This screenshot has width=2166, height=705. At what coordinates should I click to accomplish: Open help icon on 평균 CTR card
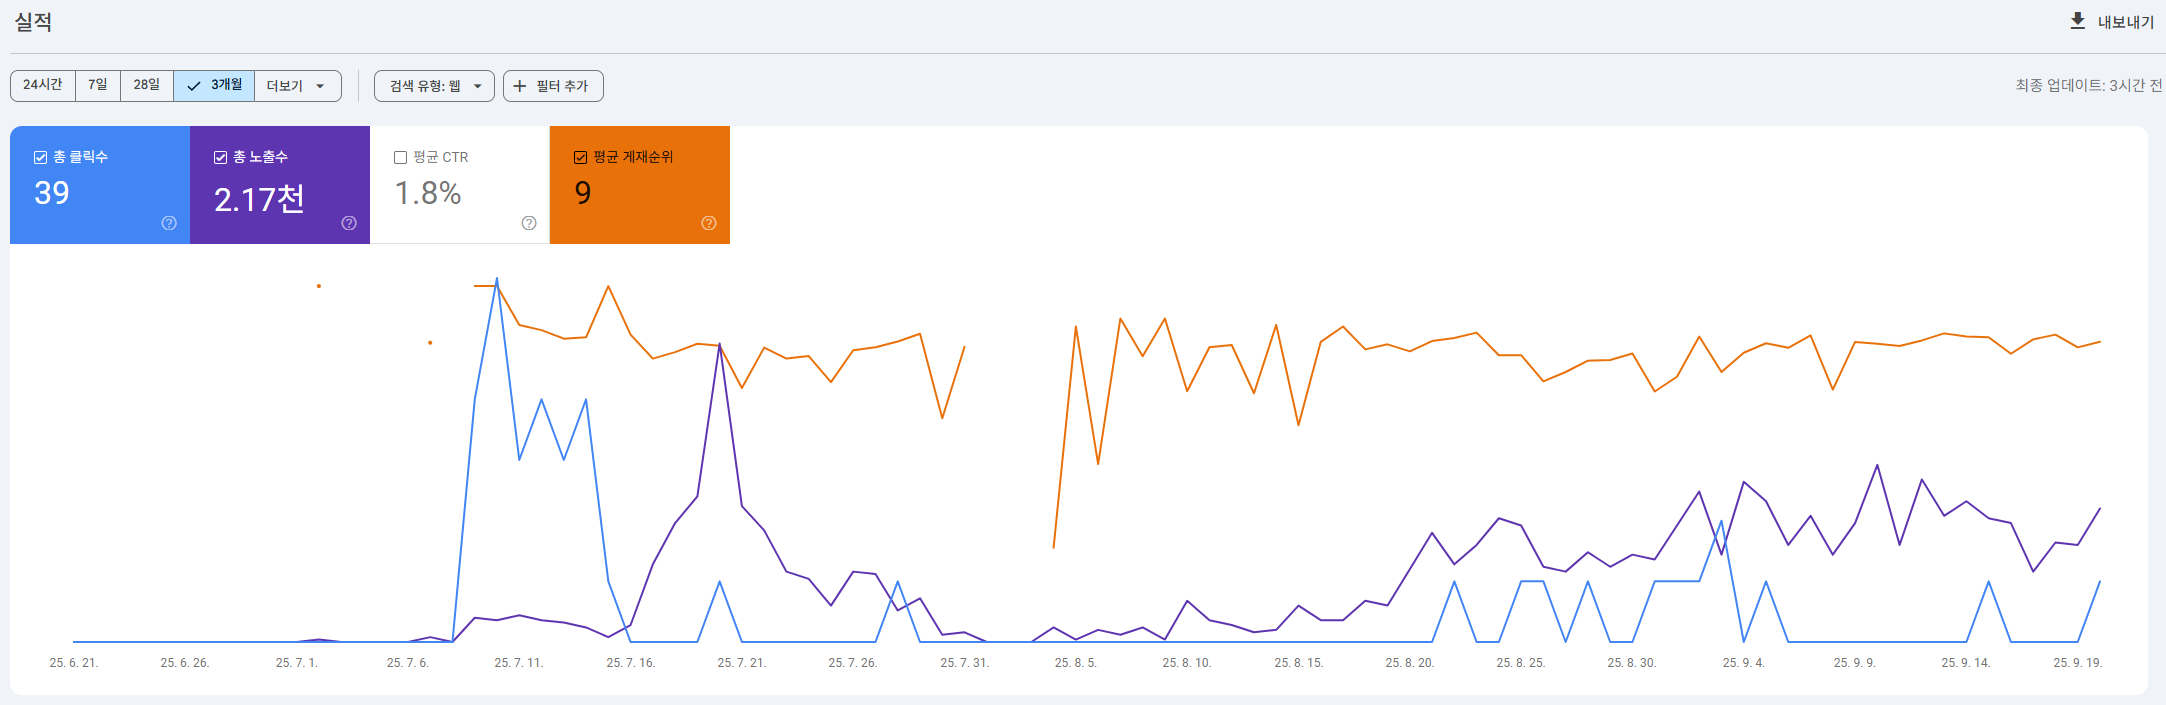(529, 223)
